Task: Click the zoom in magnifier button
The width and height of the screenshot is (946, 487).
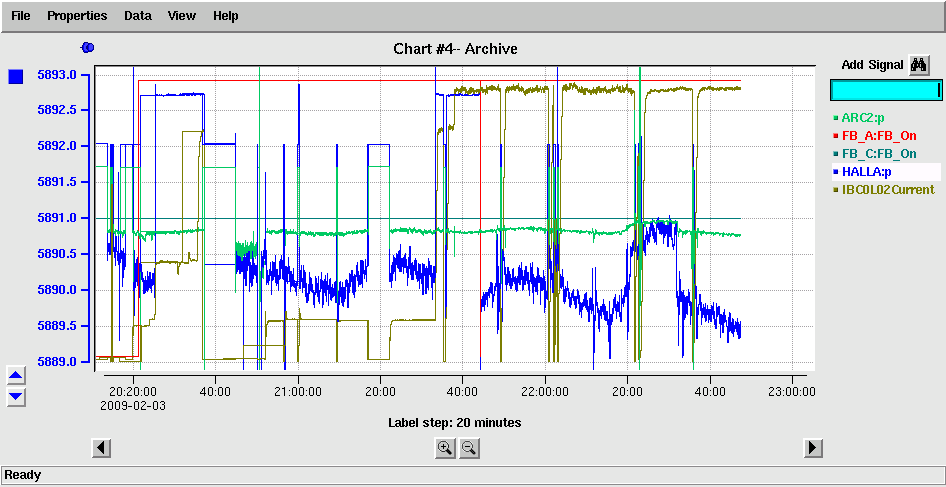Action: pyautogui.click(x=445, y=448)
